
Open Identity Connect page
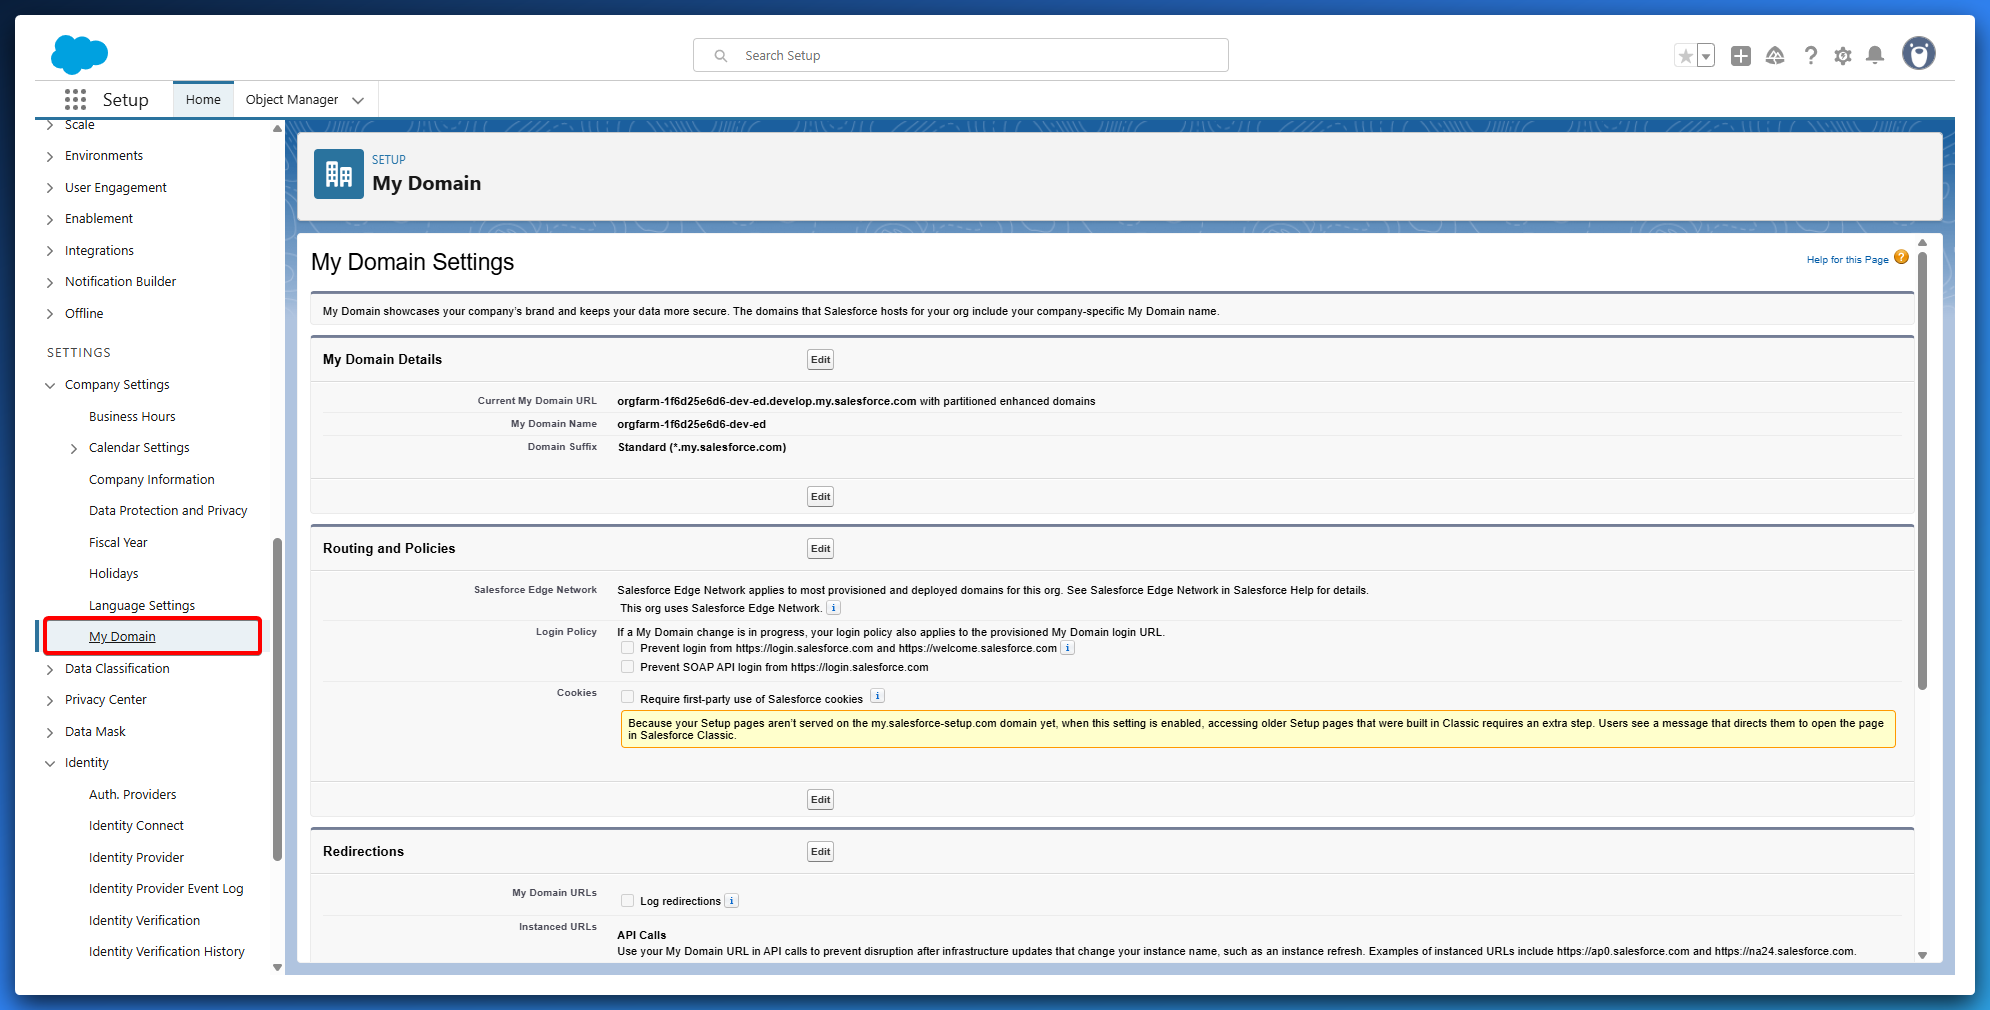pyautogui.click(x=137, y=825)
